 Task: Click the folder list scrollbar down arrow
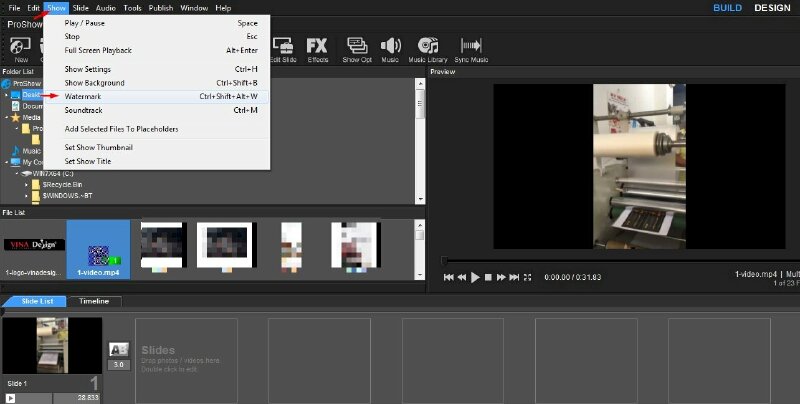click(420, 199)
